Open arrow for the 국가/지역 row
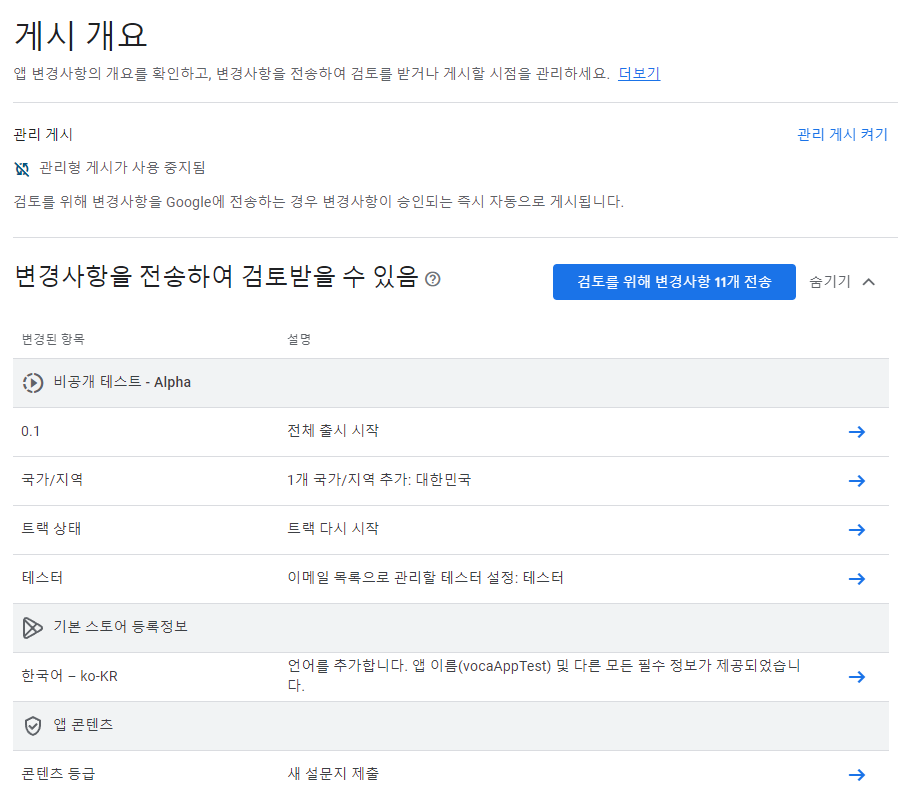This screenshot has width=898, height=794. pos(857,481)
